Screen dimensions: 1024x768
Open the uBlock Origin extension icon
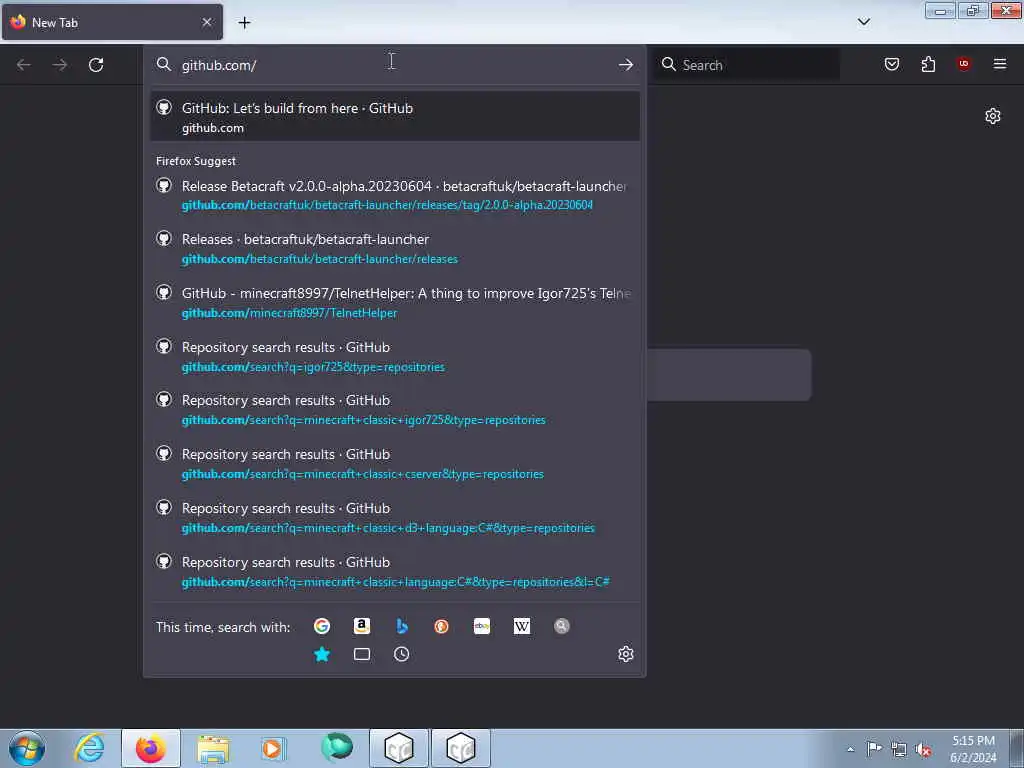963,64
